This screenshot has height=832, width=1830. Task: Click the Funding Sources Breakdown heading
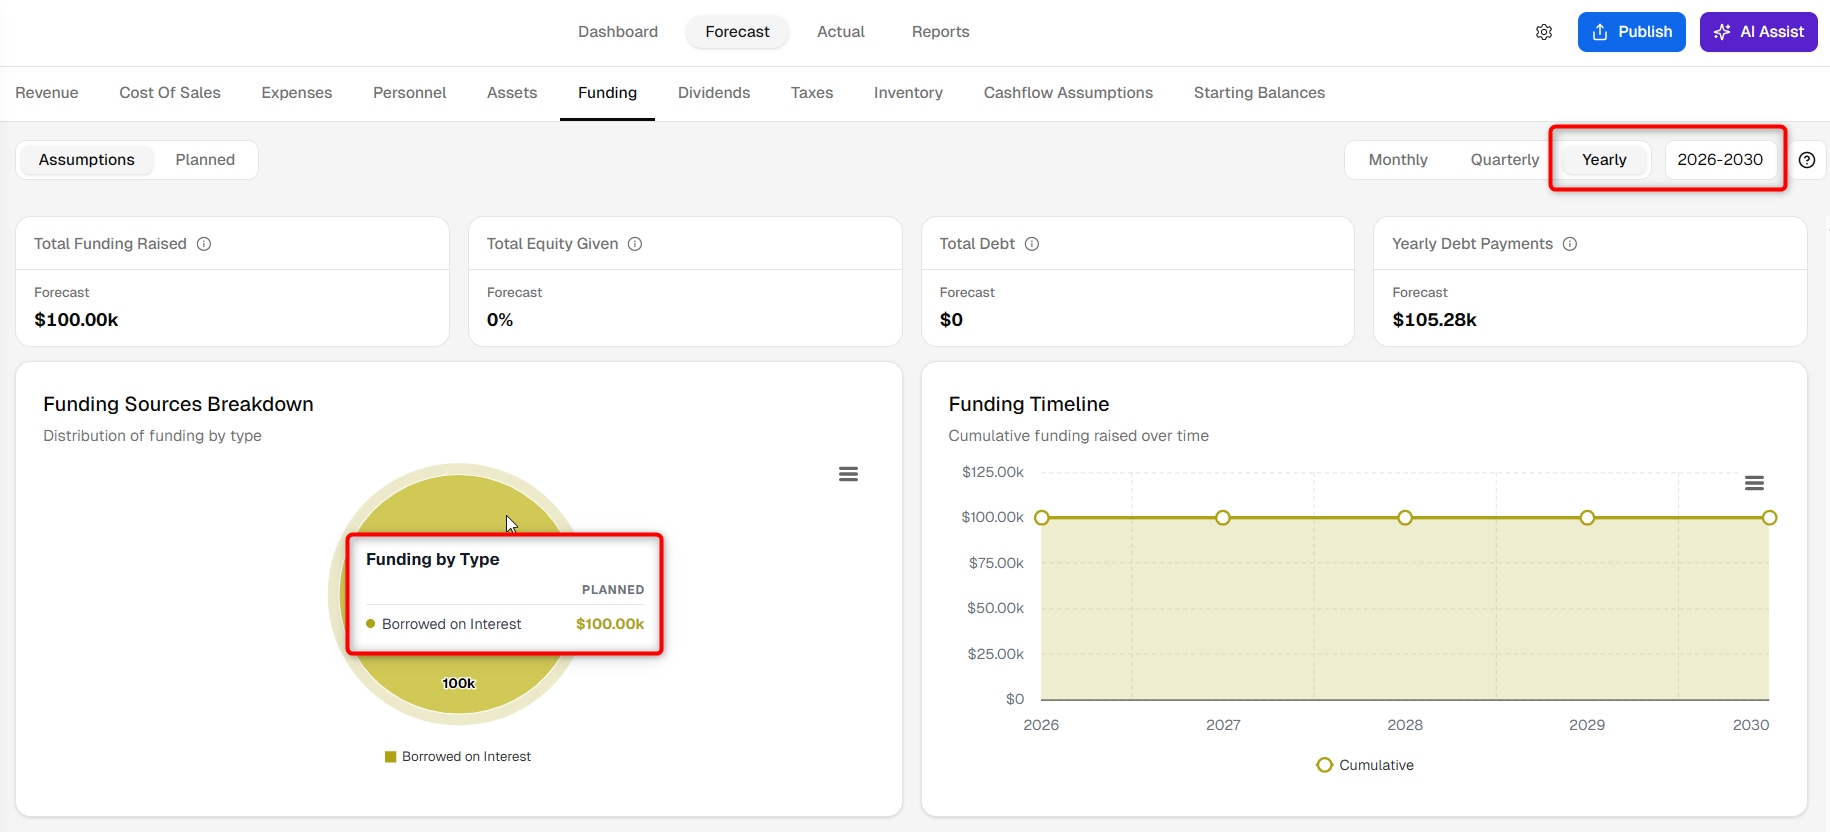click(x=178, y=404)
